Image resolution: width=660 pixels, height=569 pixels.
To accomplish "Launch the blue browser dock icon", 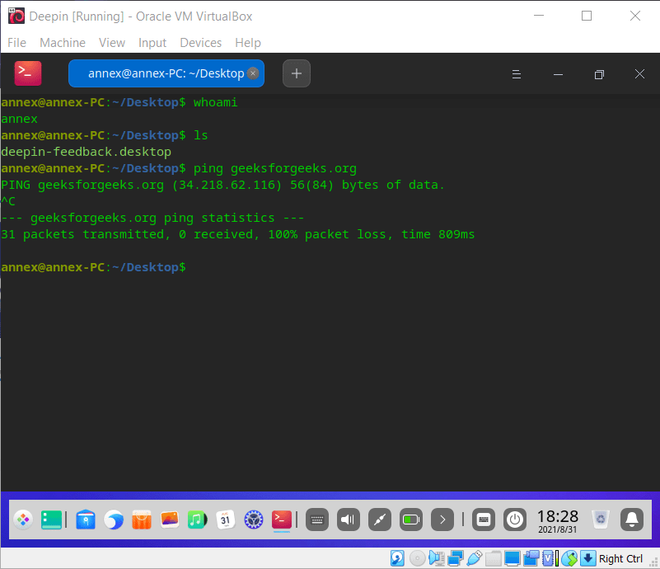I will (x=114, y=520).
